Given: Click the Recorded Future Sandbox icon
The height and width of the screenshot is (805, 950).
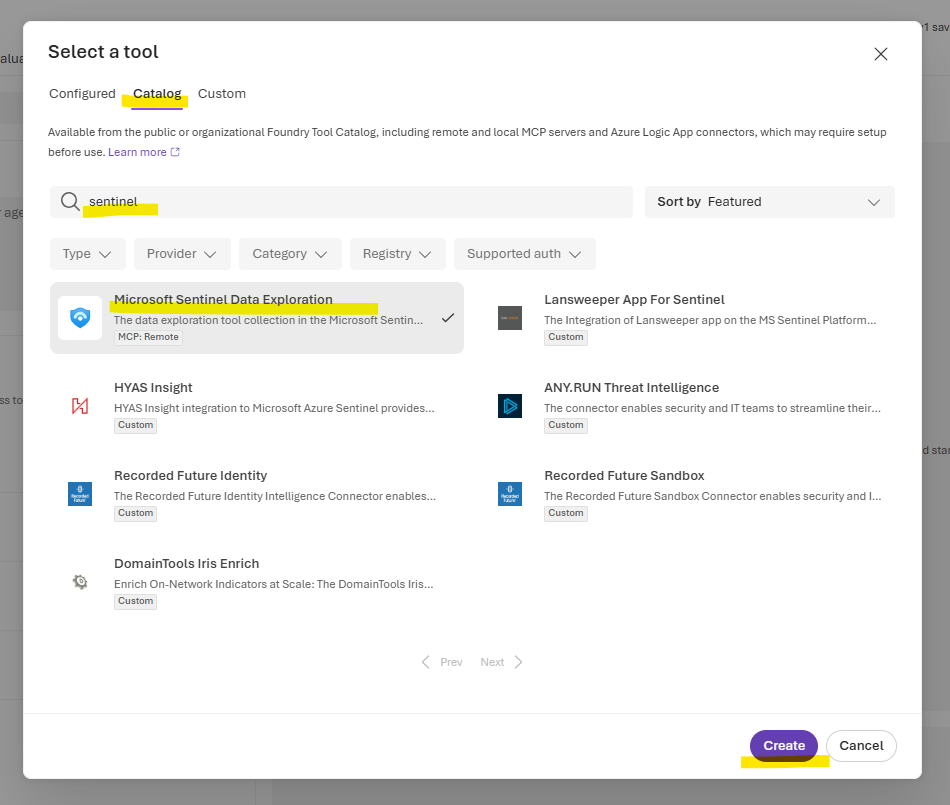Looking at the screenshot, I should pos(510,494).
